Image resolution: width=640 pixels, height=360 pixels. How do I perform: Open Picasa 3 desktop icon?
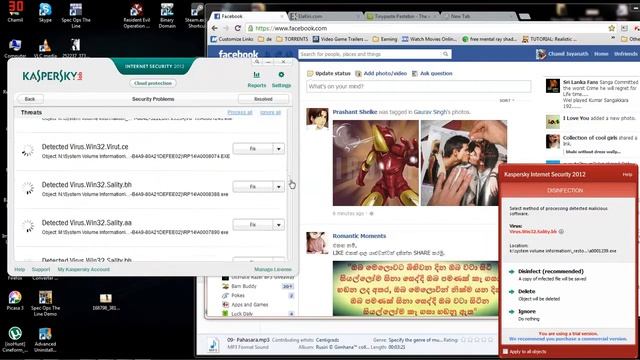[15, 298]
